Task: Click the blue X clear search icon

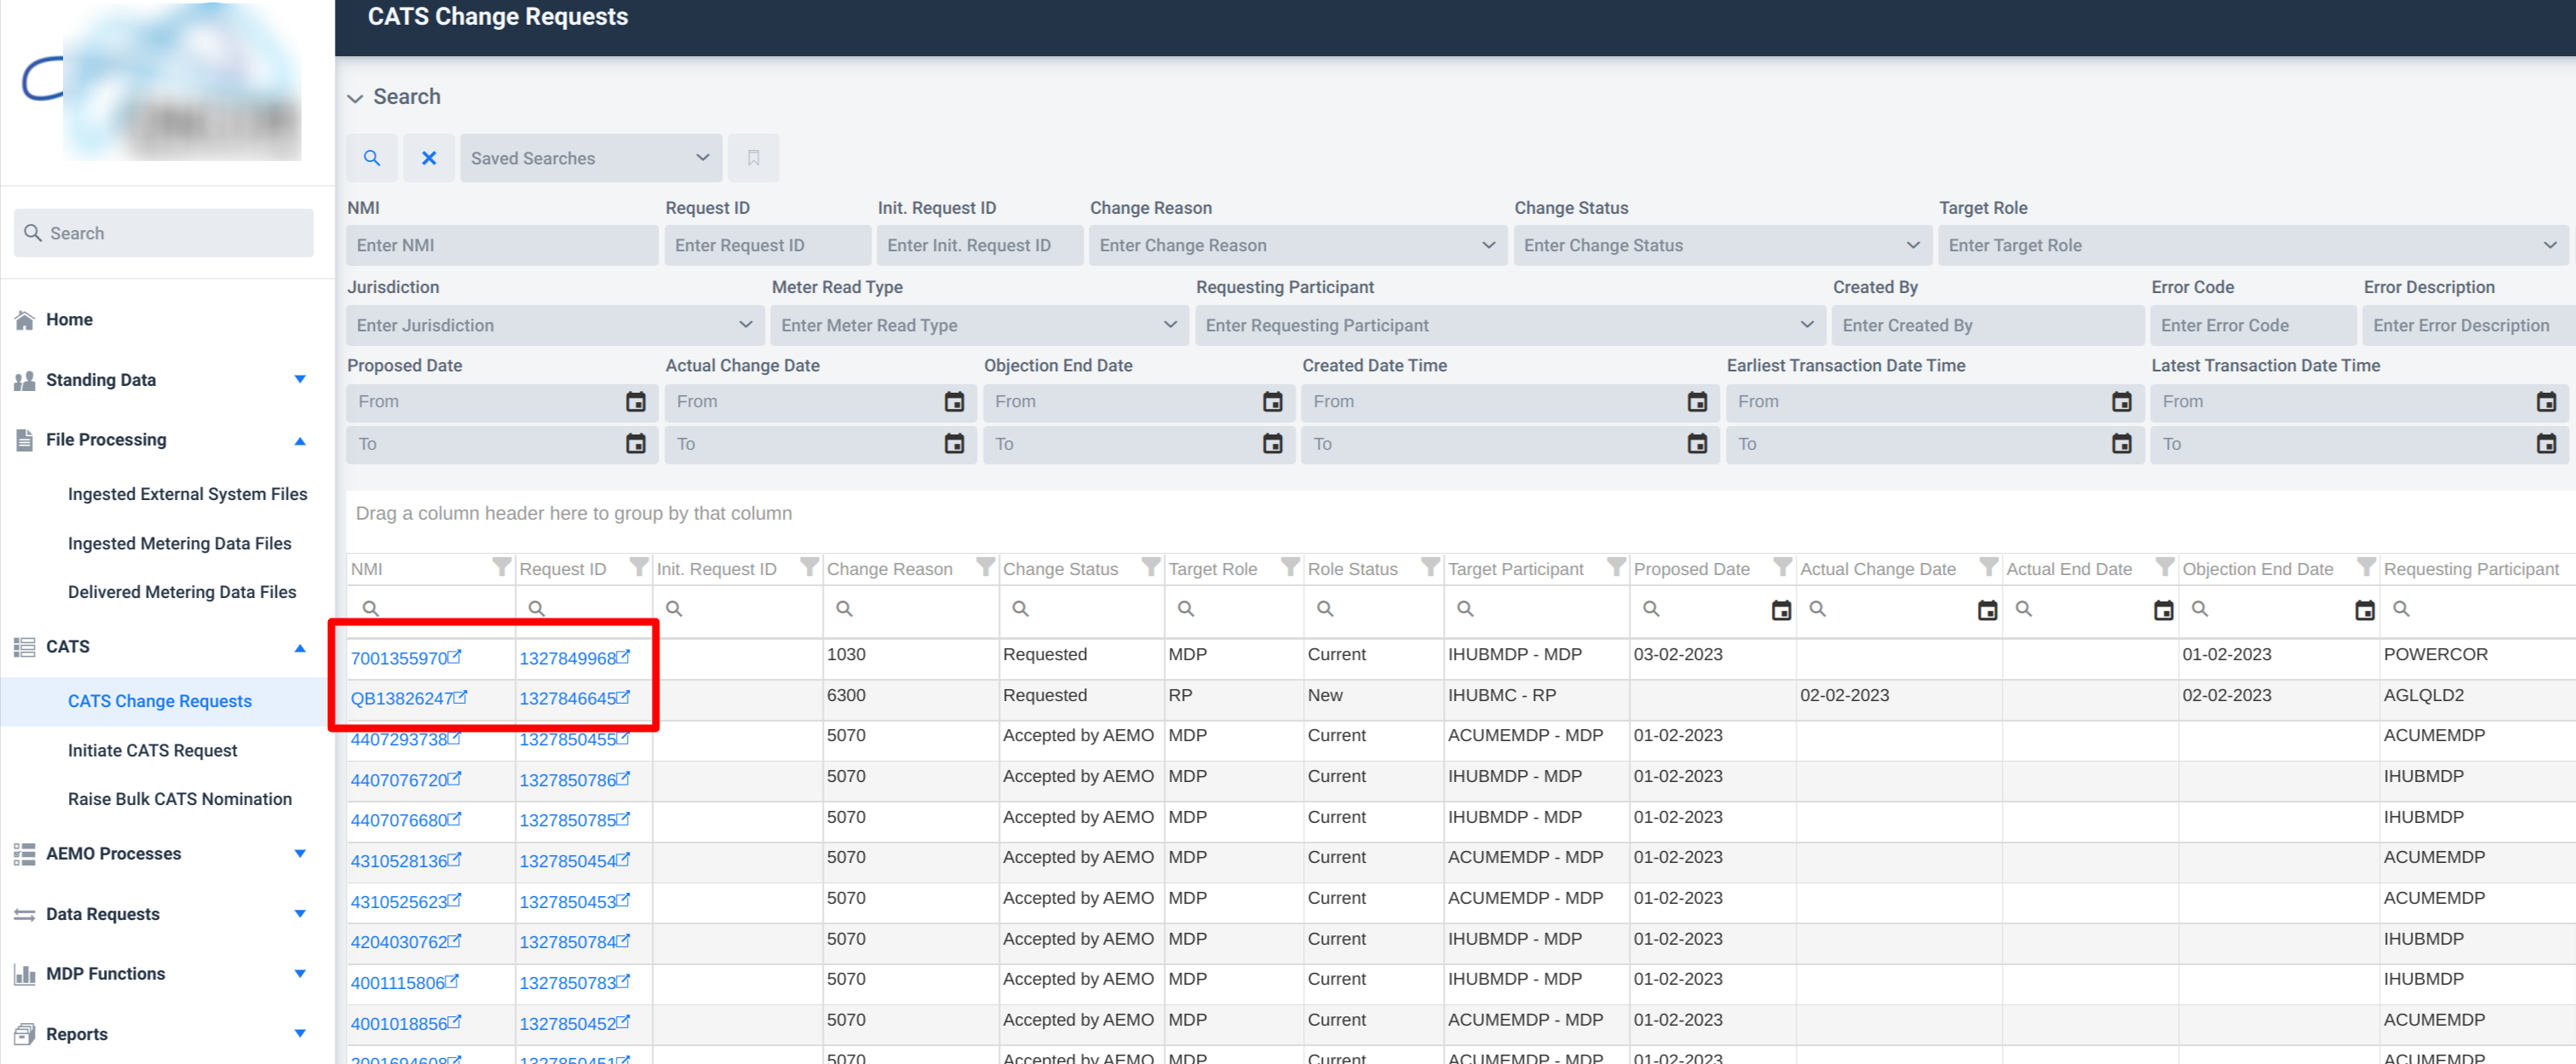Action: point(429,158)
